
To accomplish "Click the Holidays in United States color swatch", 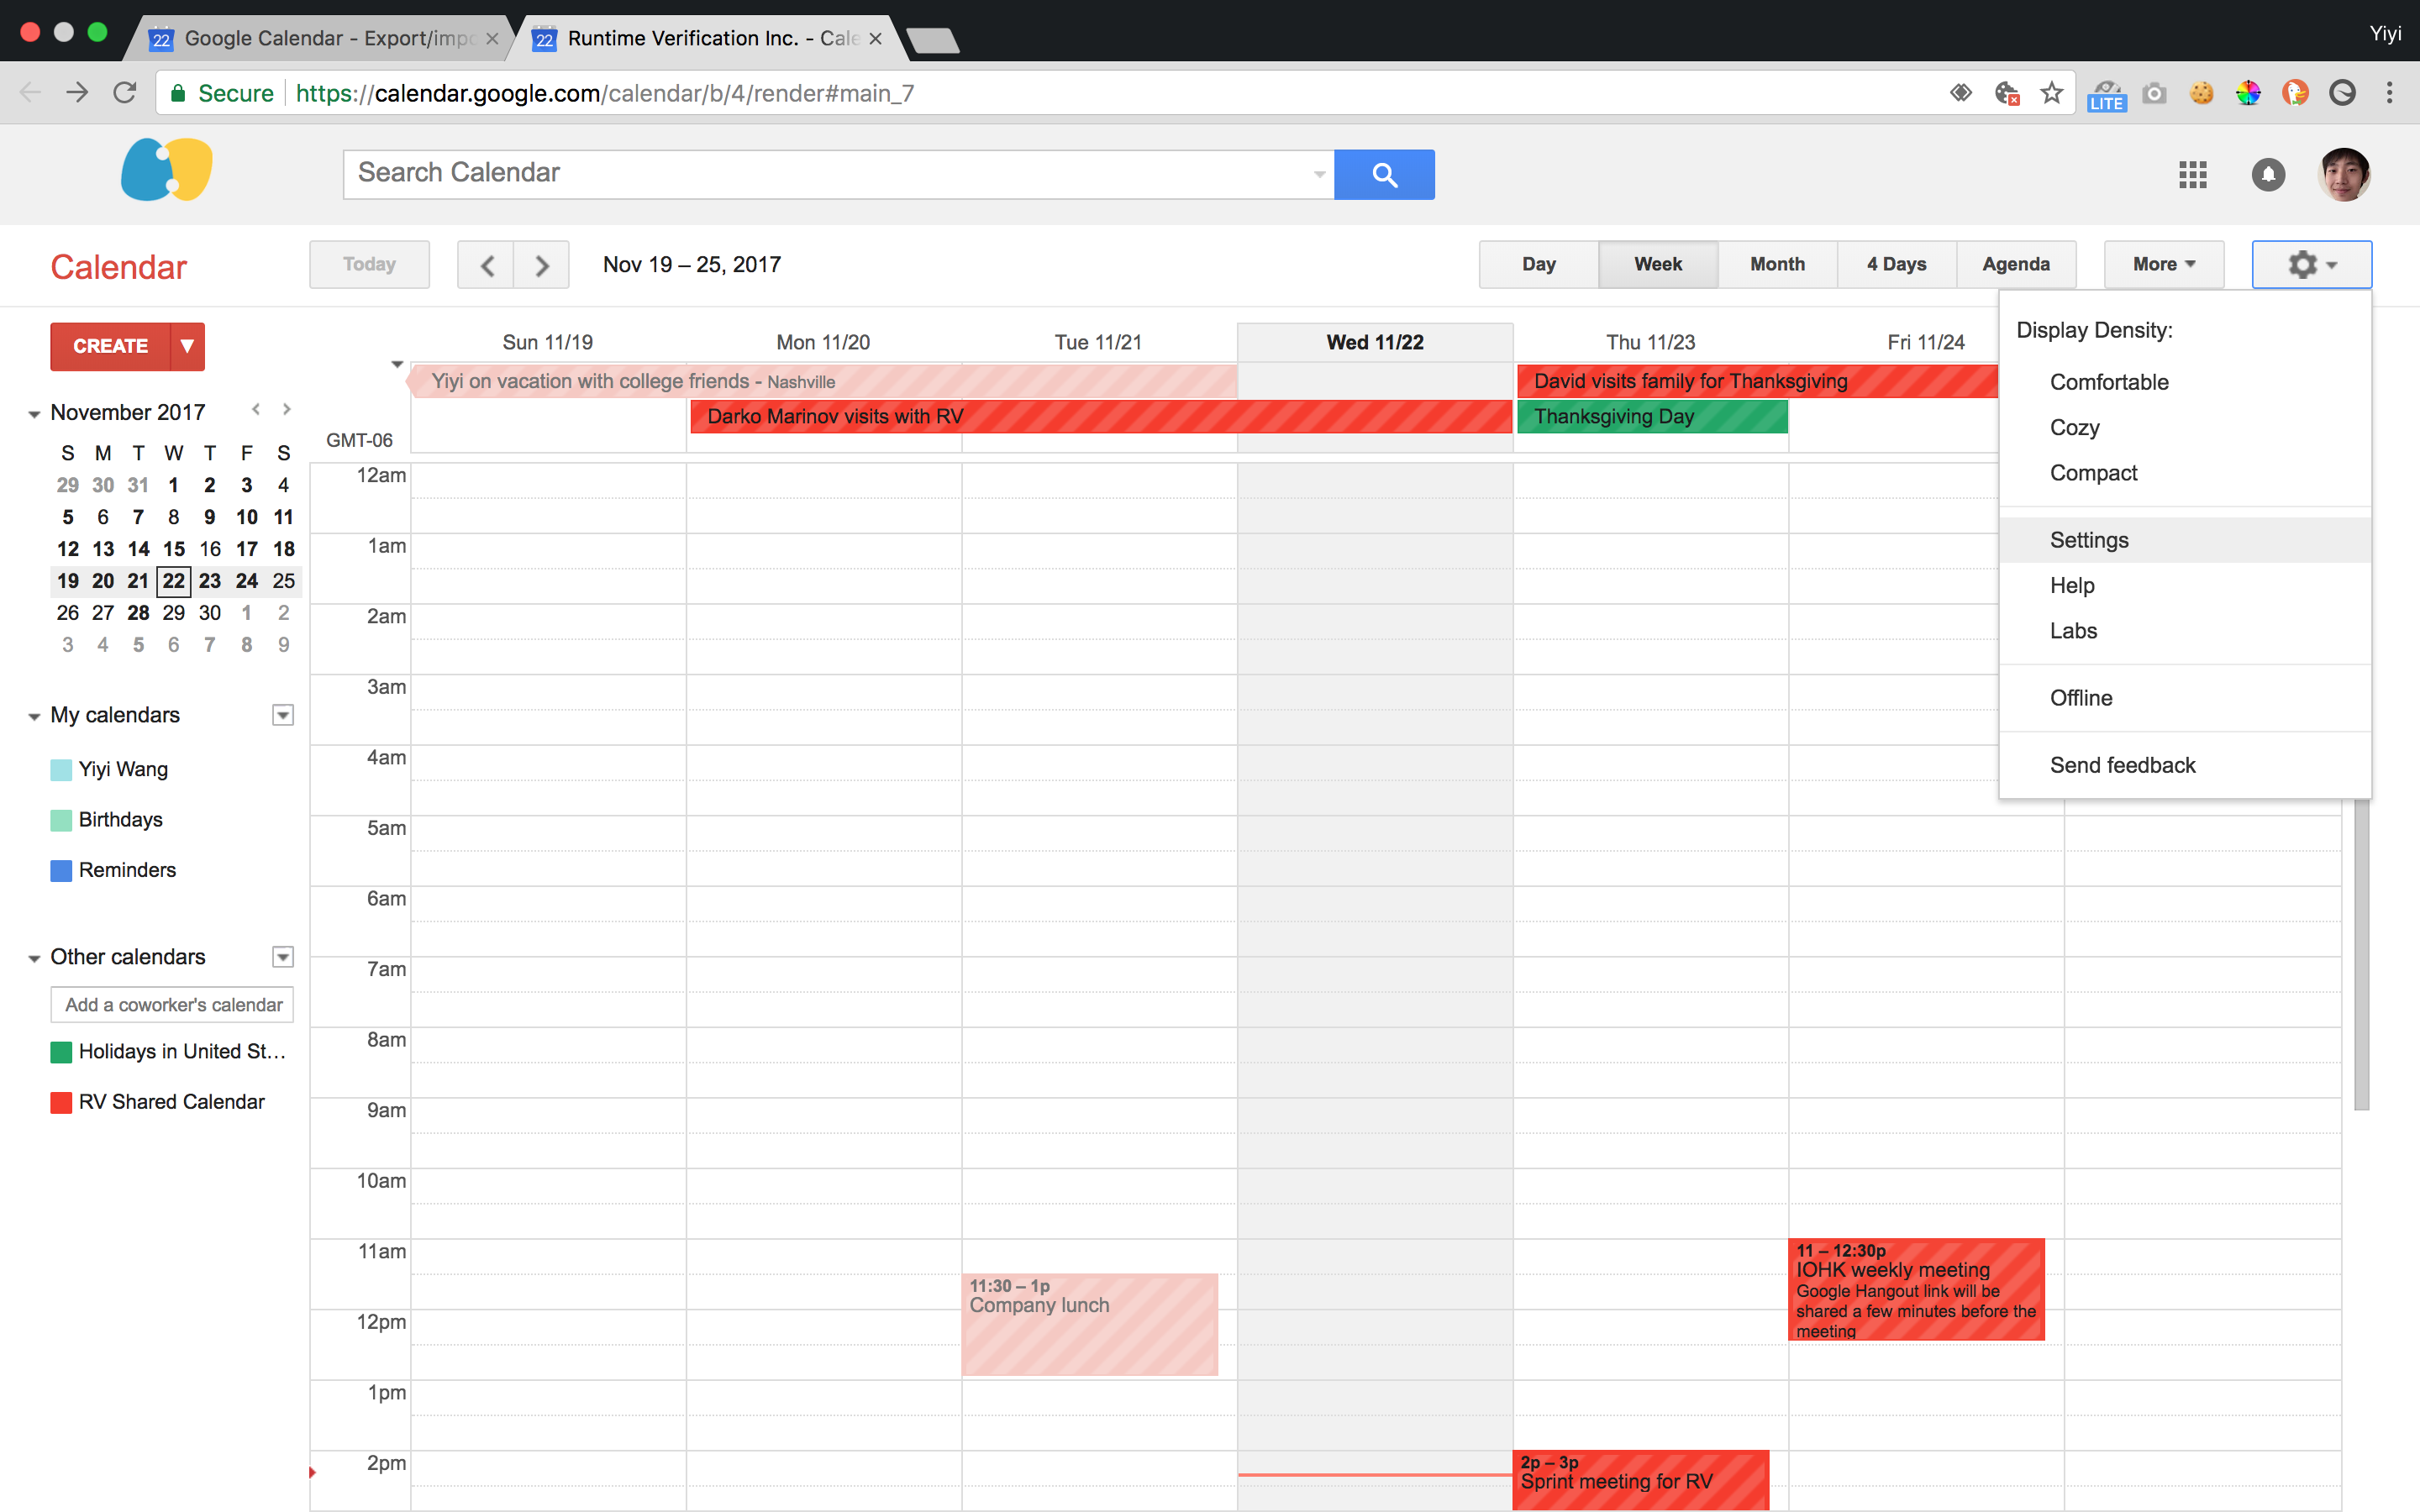I will (x=61, y=1052).
